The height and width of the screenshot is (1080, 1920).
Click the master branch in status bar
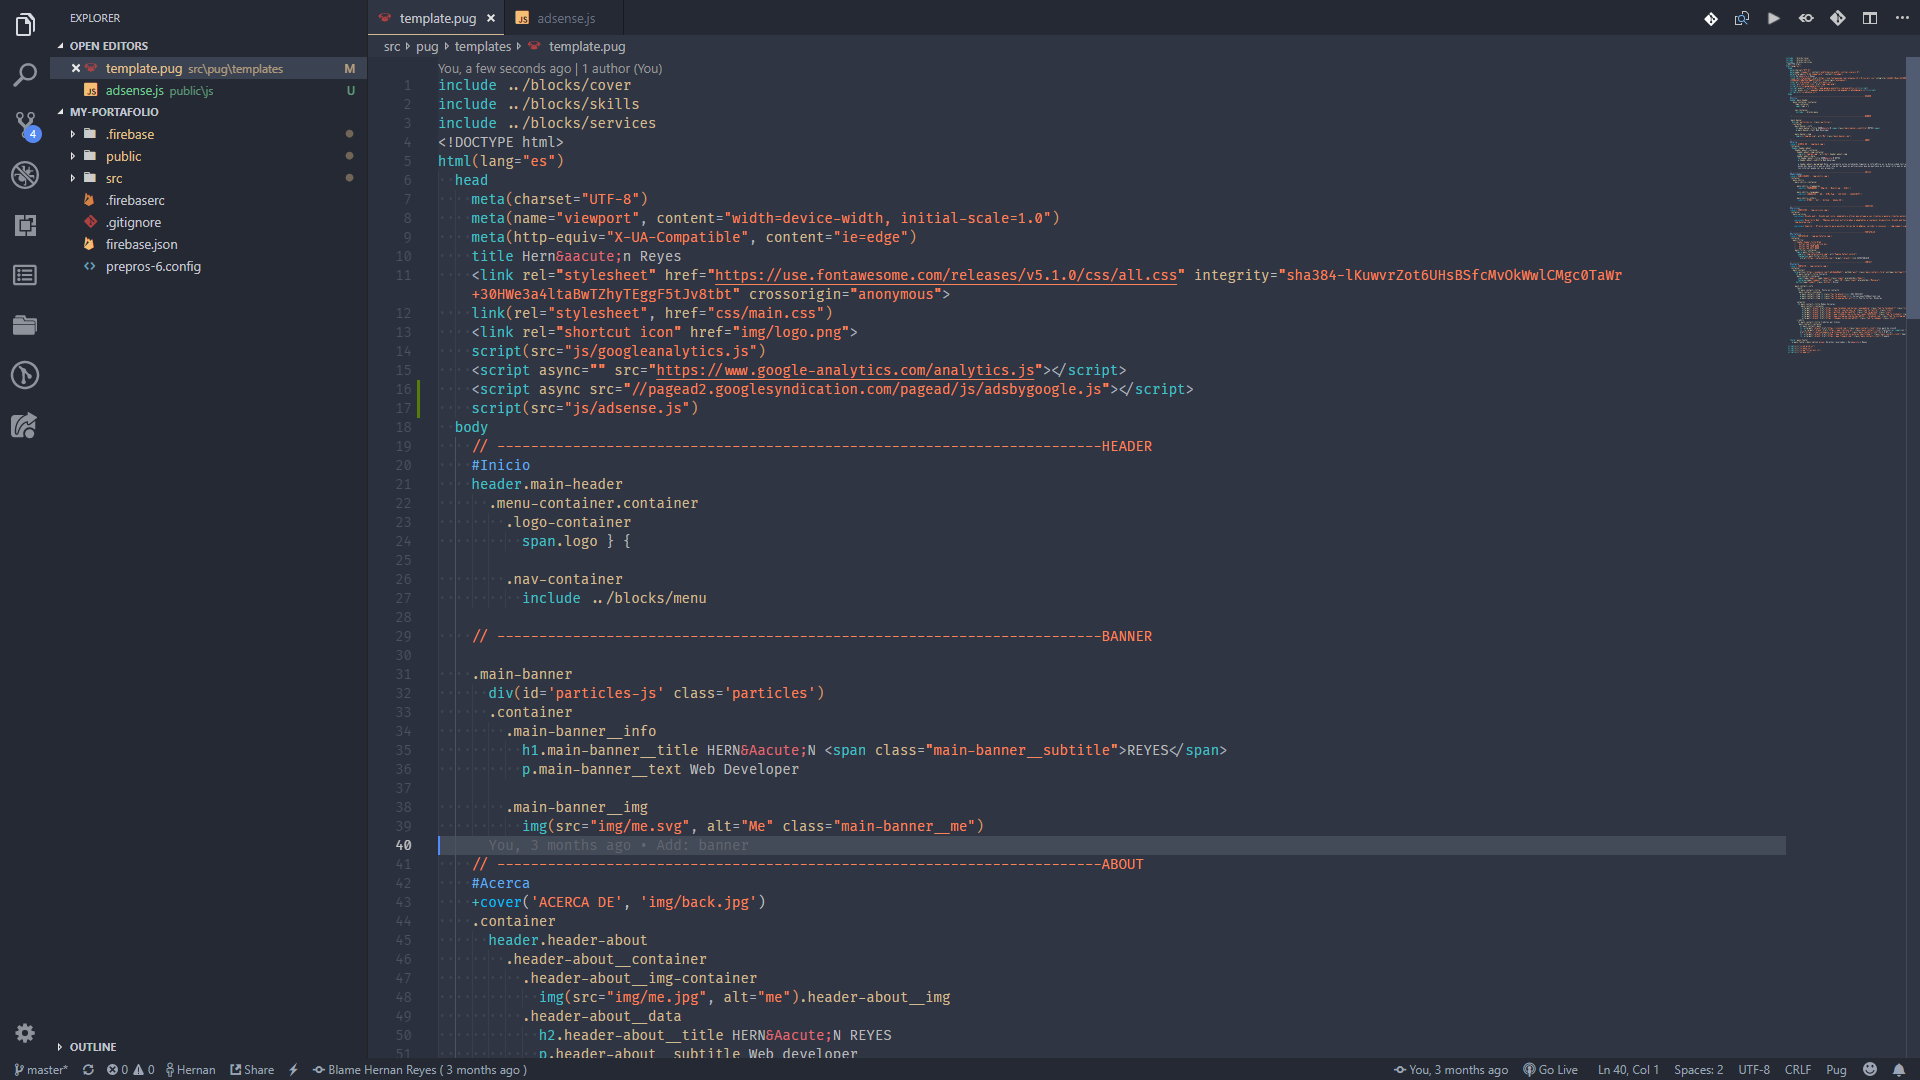point(42,1070)
